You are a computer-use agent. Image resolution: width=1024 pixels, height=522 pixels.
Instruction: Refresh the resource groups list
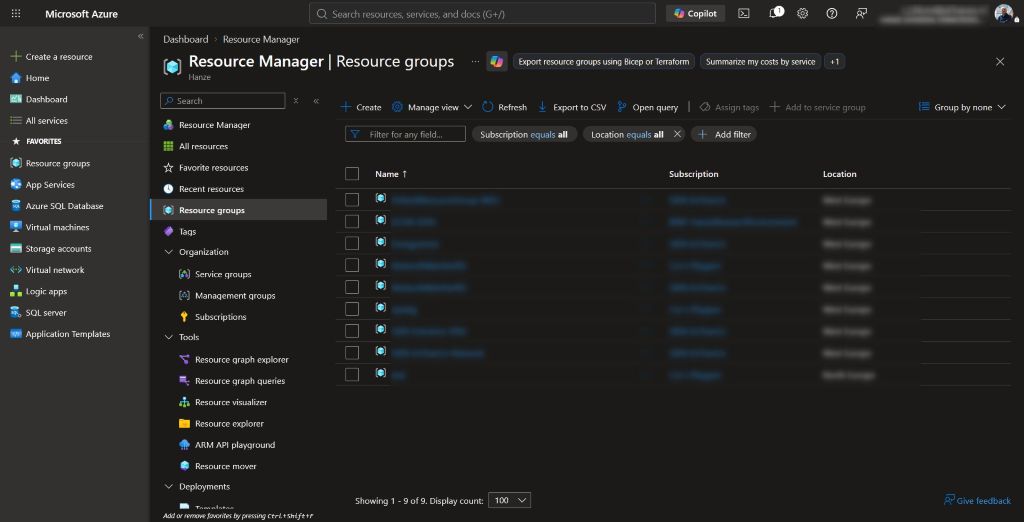[x=504, y=107]
